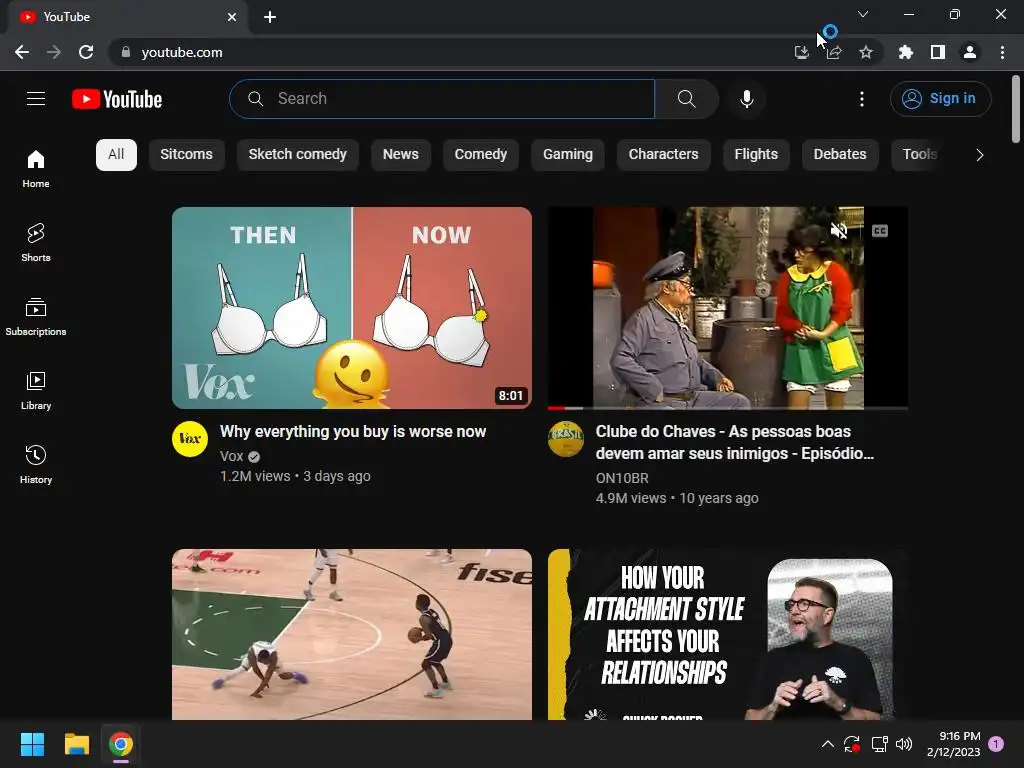Click the ON10BR channel avatar
The image size is (1024, 768).
566,439
